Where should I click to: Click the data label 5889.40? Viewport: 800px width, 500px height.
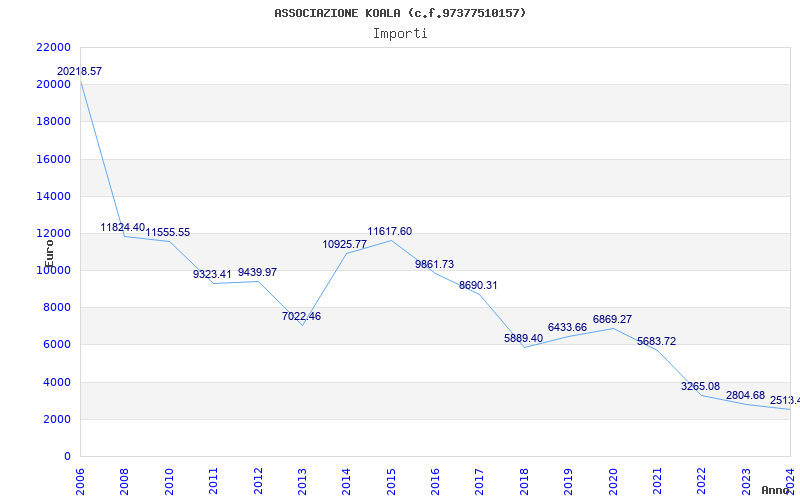(523, 338)
